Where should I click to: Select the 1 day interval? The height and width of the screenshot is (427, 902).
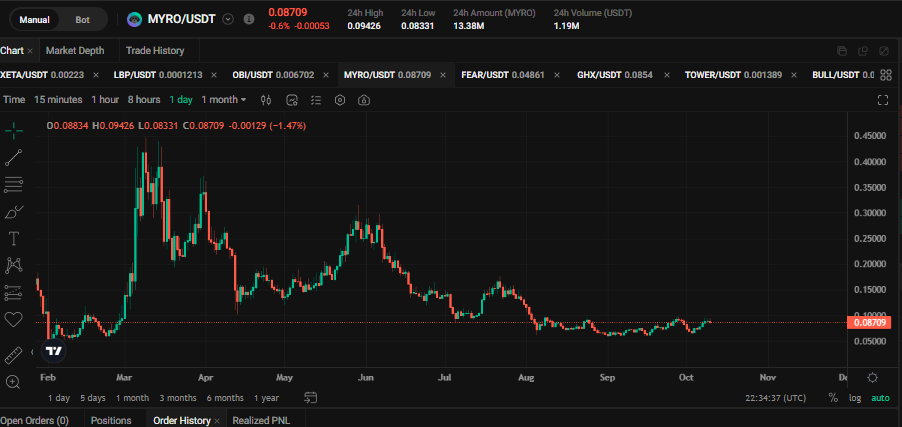(x=181, y=100)
